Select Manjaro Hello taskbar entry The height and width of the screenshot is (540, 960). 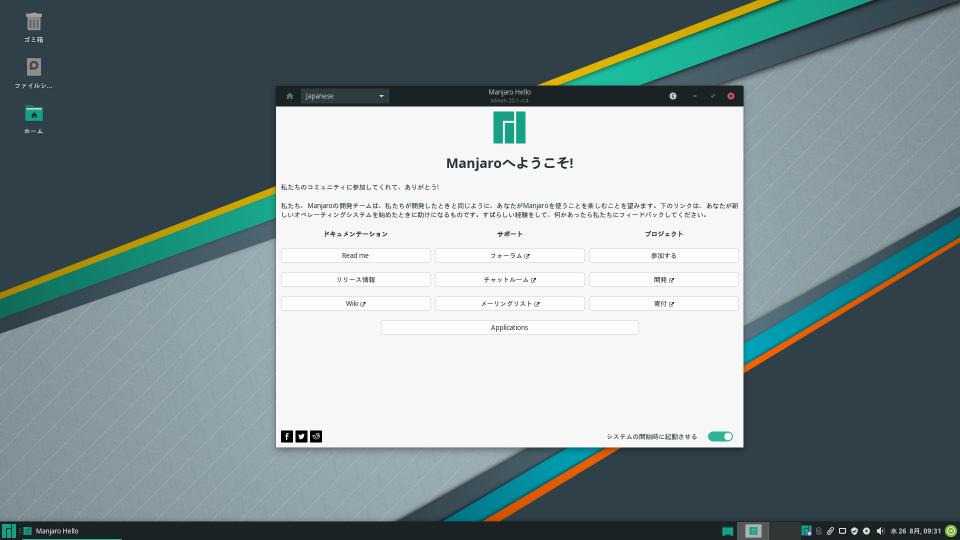coord(72,531)
